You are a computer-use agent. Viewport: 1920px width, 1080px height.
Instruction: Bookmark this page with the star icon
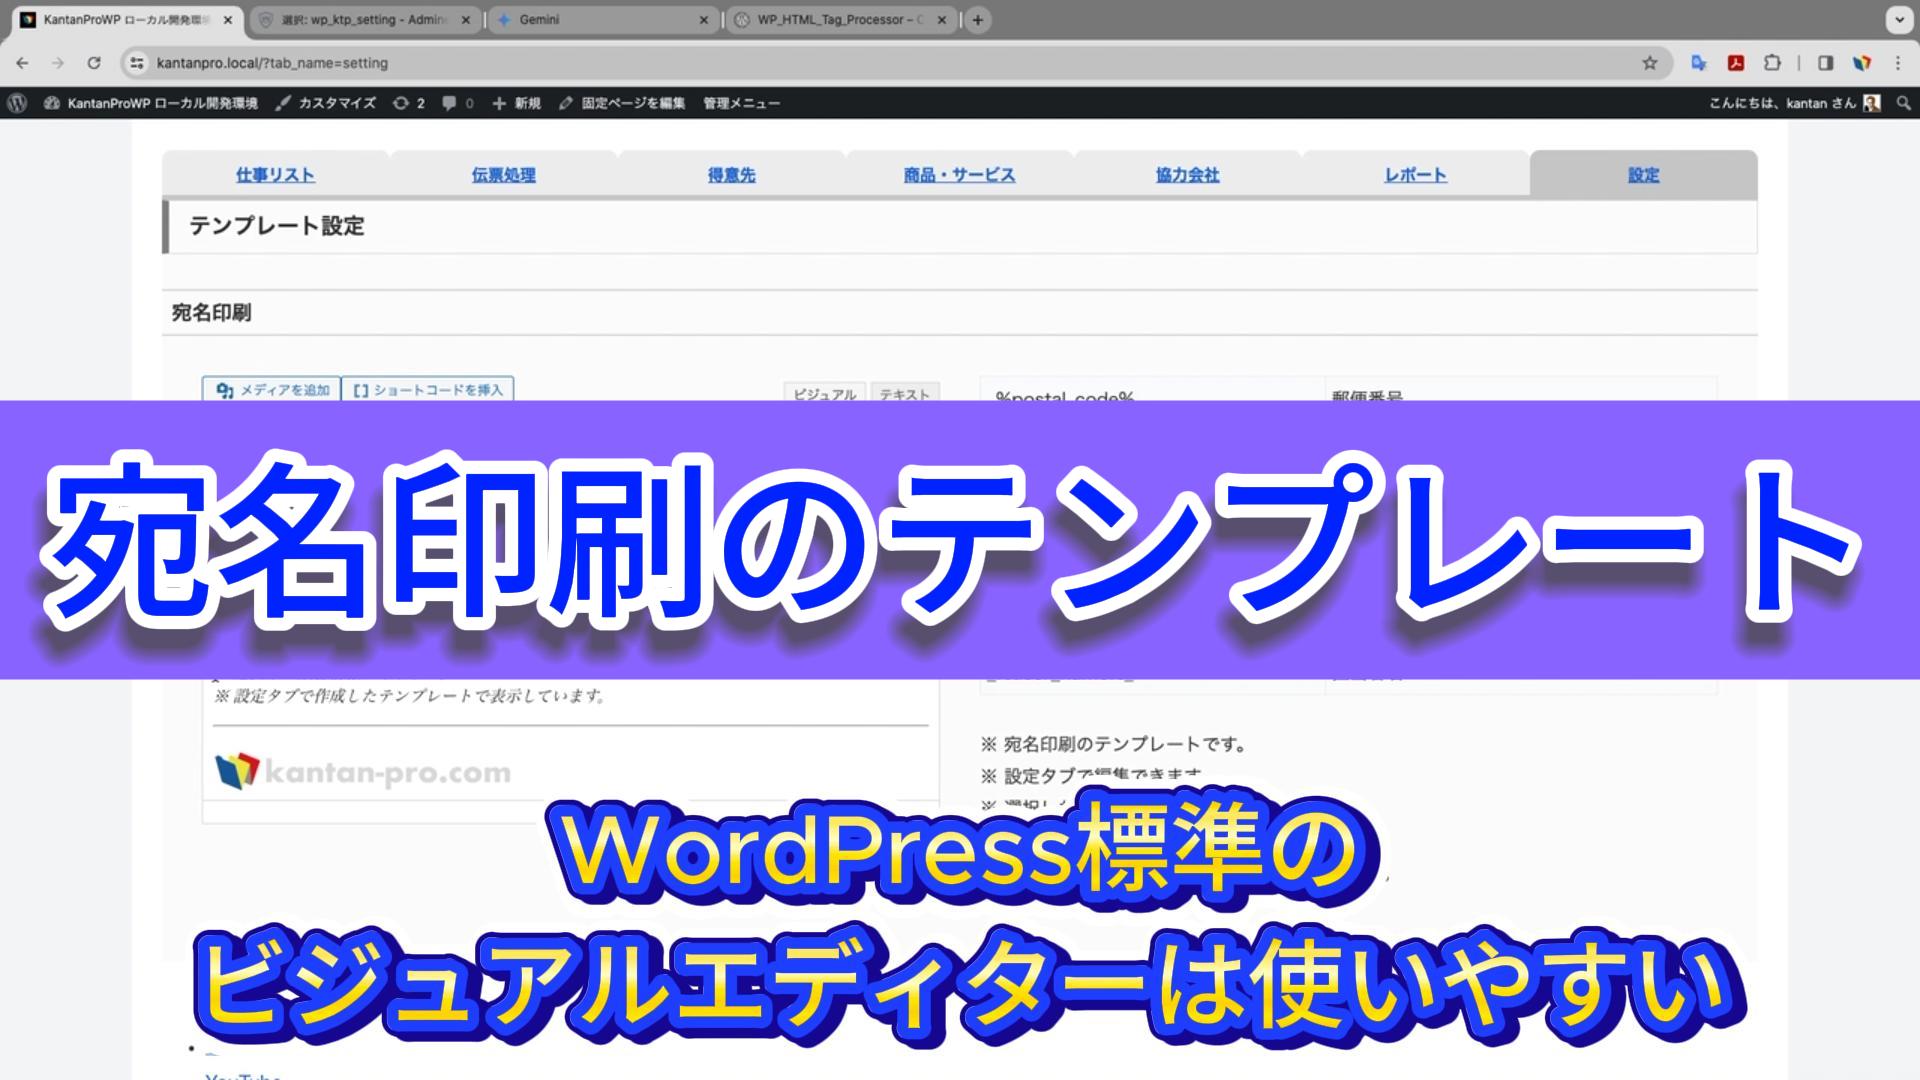[1650, 63]
